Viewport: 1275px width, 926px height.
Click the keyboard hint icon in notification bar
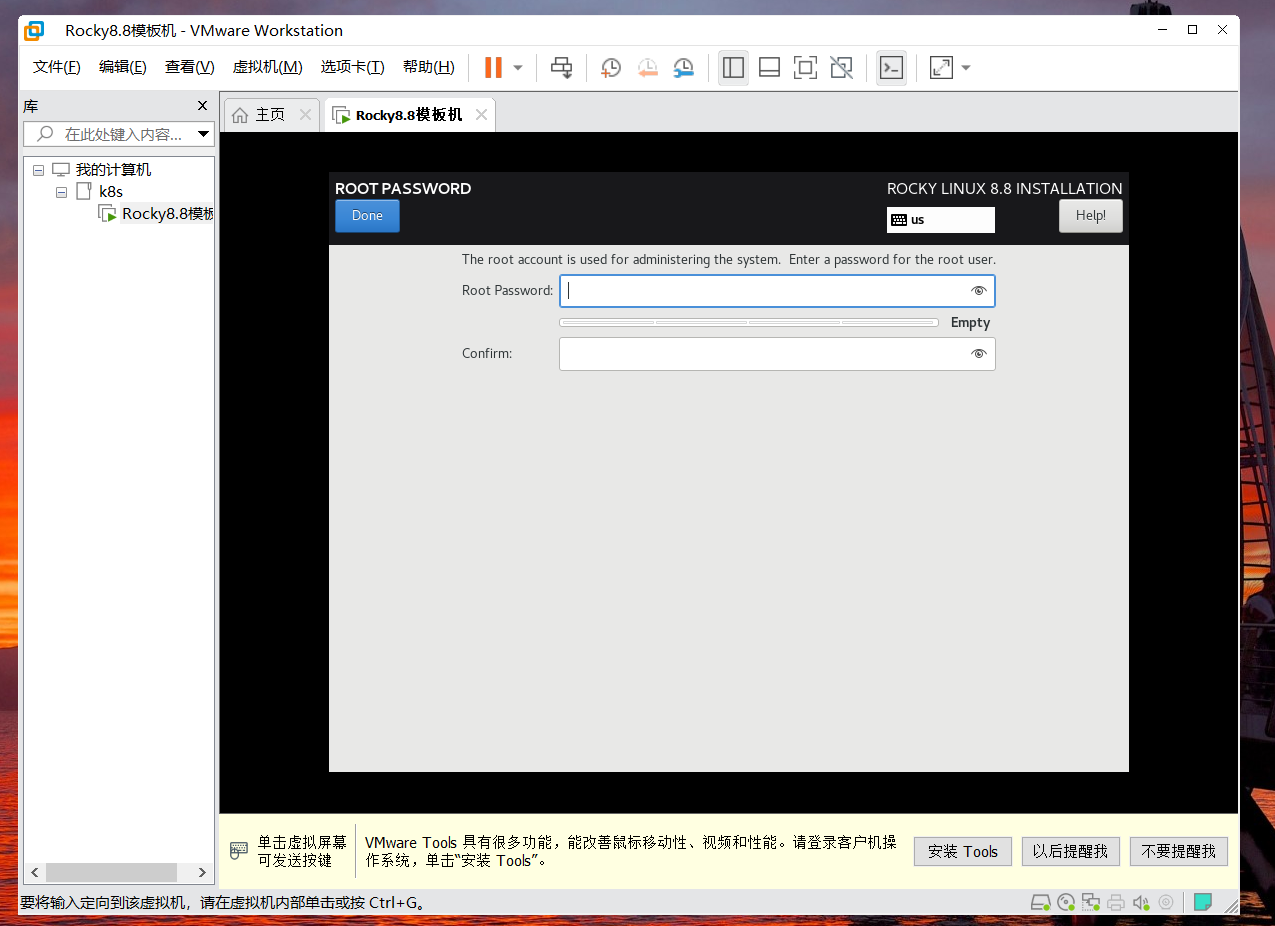(238, 851)
